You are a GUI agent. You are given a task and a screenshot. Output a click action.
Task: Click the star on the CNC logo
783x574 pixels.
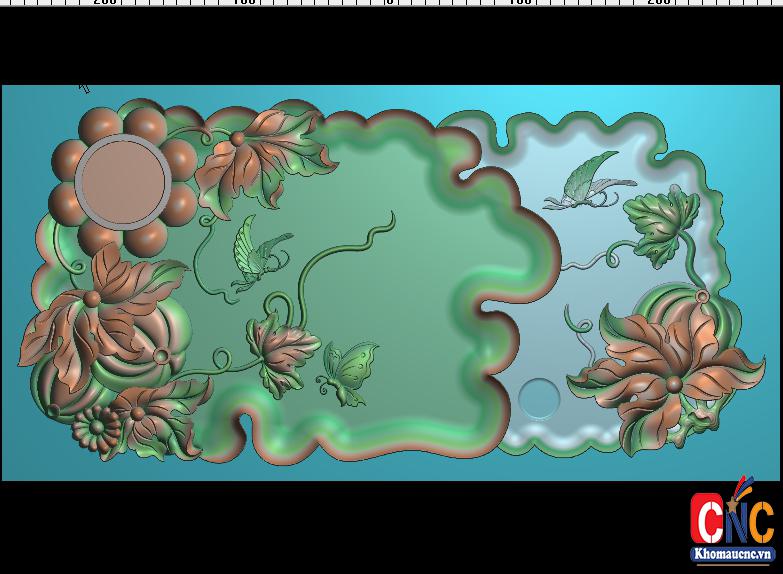742,490
